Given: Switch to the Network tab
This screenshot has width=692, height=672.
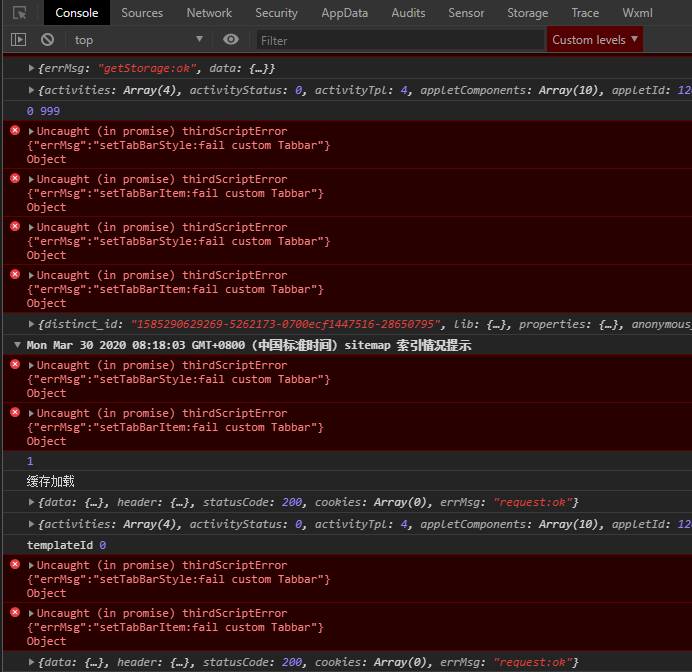Looking at the screenshot, I should pos(209,13).
